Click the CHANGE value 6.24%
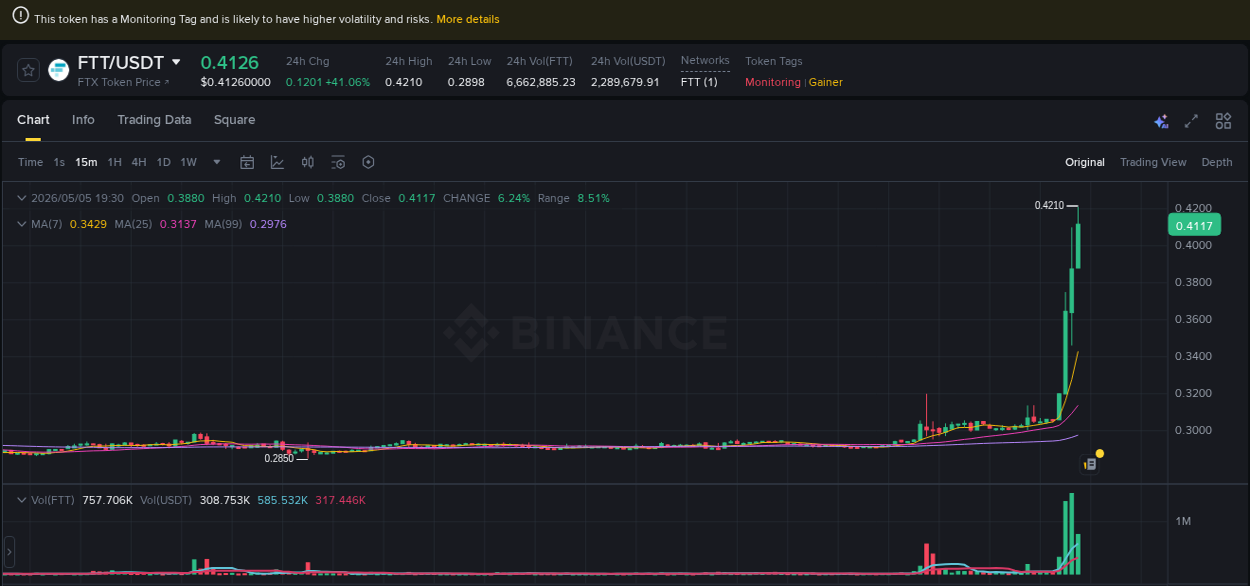Image resolution: width=1250 pixels, height=586 pixels. tap(514, 198)
